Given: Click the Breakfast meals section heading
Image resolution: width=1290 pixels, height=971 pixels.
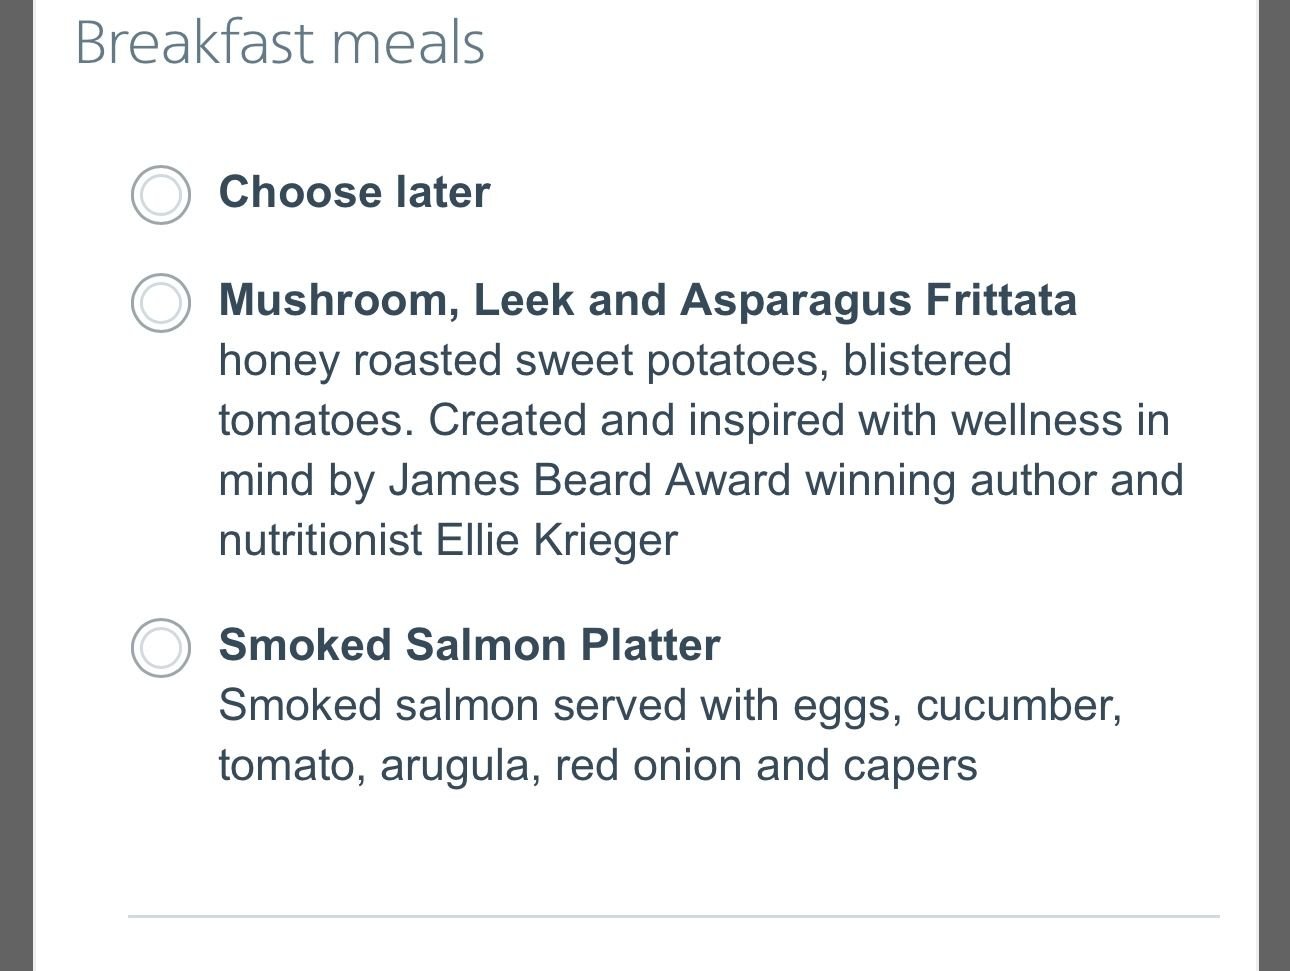Looking at the screenshot, I should [281, 42].
